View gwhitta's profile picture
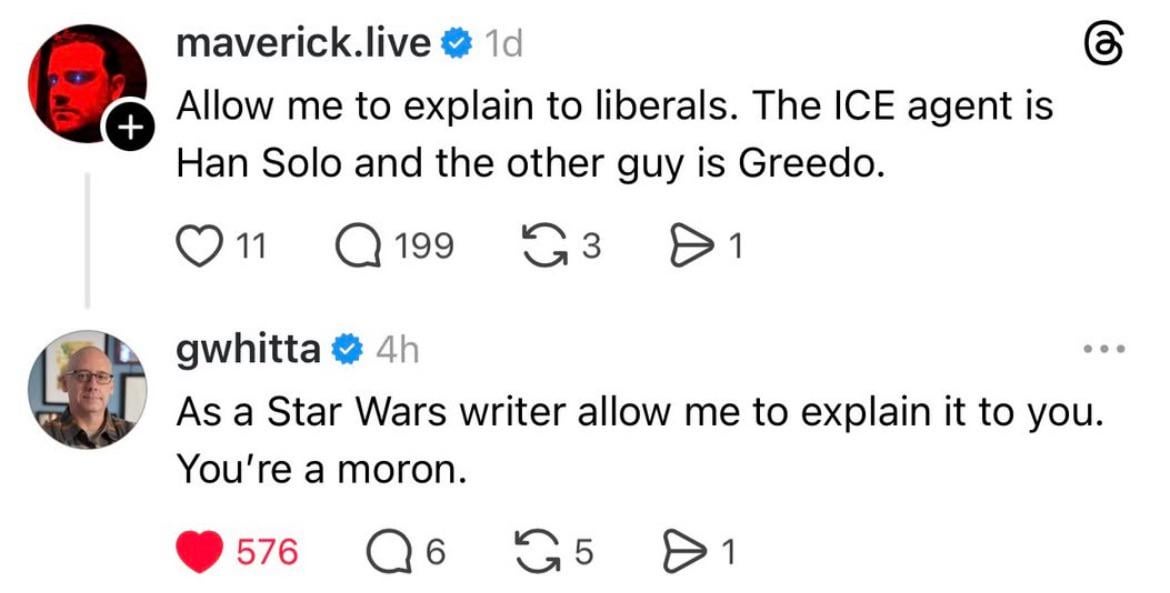1170x593 pixels. [x=86, y=388]
